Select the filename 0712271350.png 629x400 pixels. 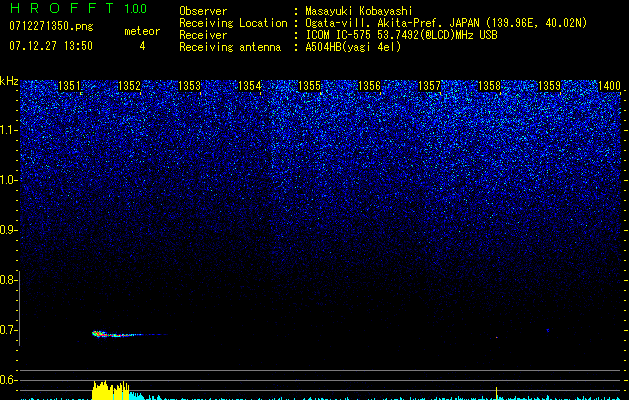51,26
